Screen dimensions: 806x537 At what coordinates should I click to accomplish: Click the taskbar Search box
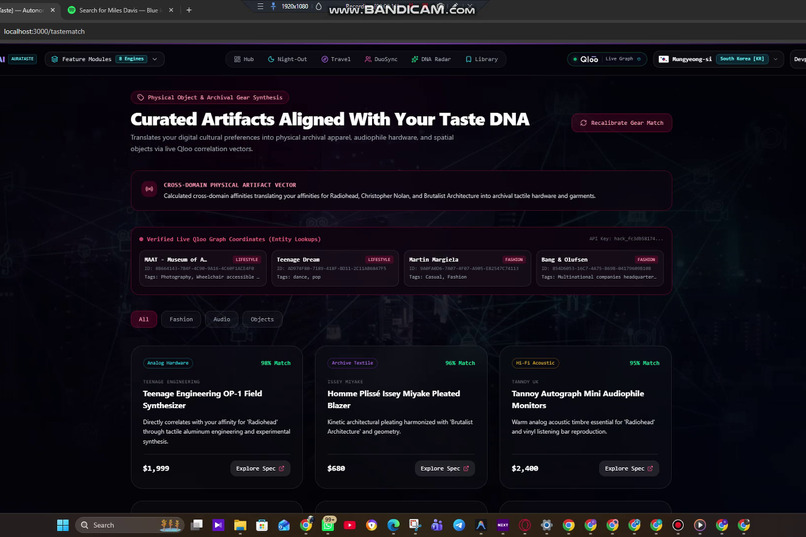[x=130, y=525]
